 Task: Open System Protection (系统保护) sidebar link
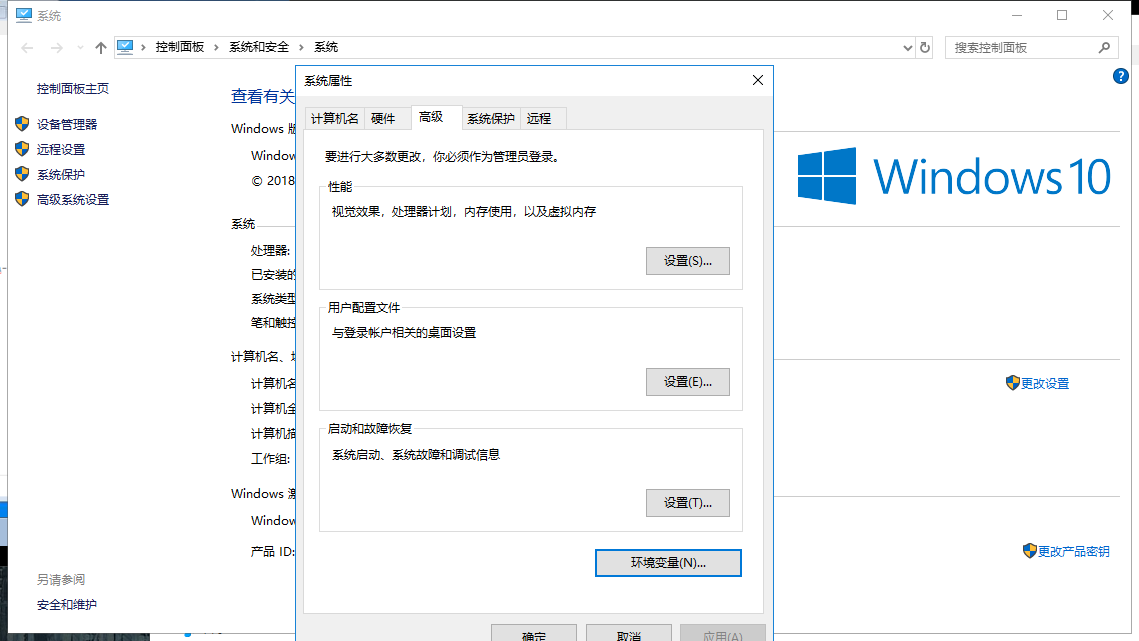coord(61,174)
